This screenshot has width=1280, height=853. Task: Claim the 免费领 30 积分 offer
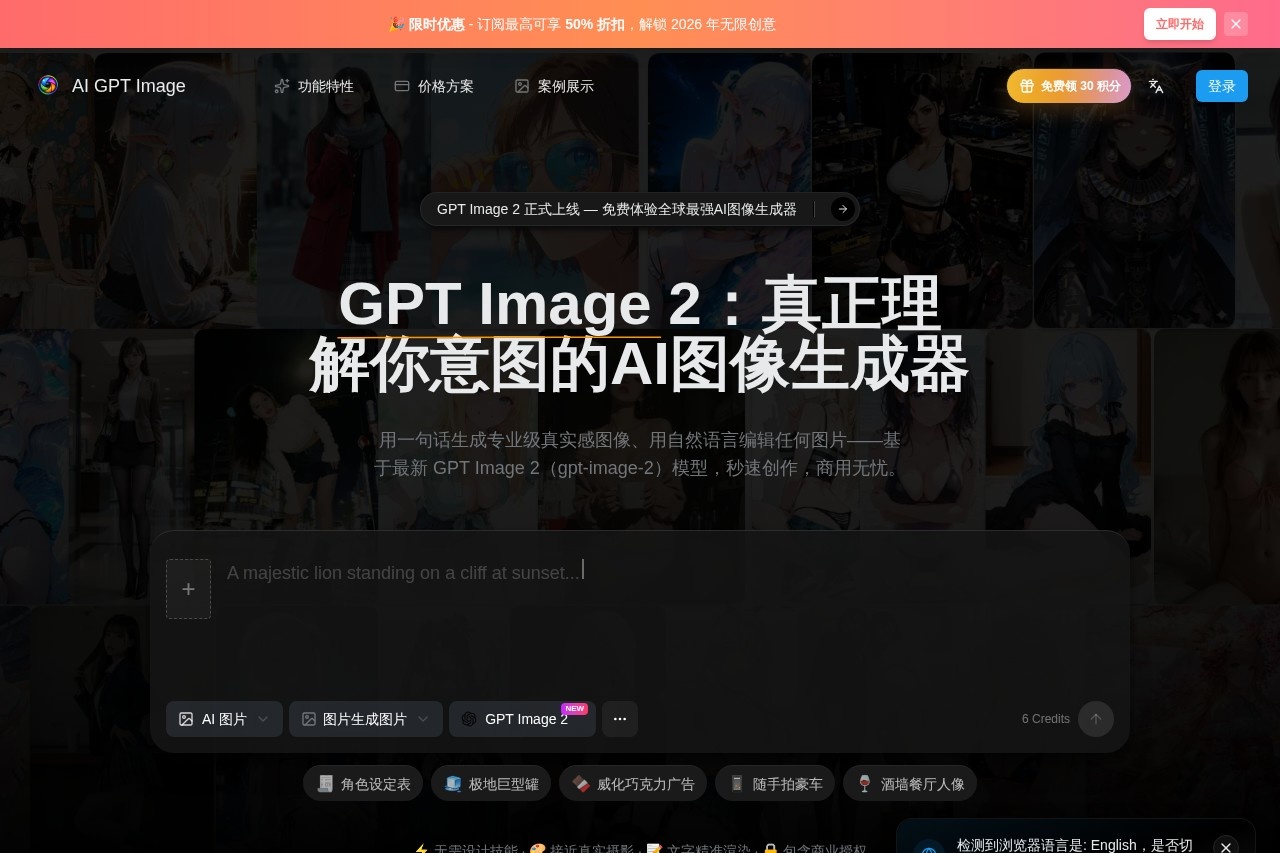tap(1069, 86)
